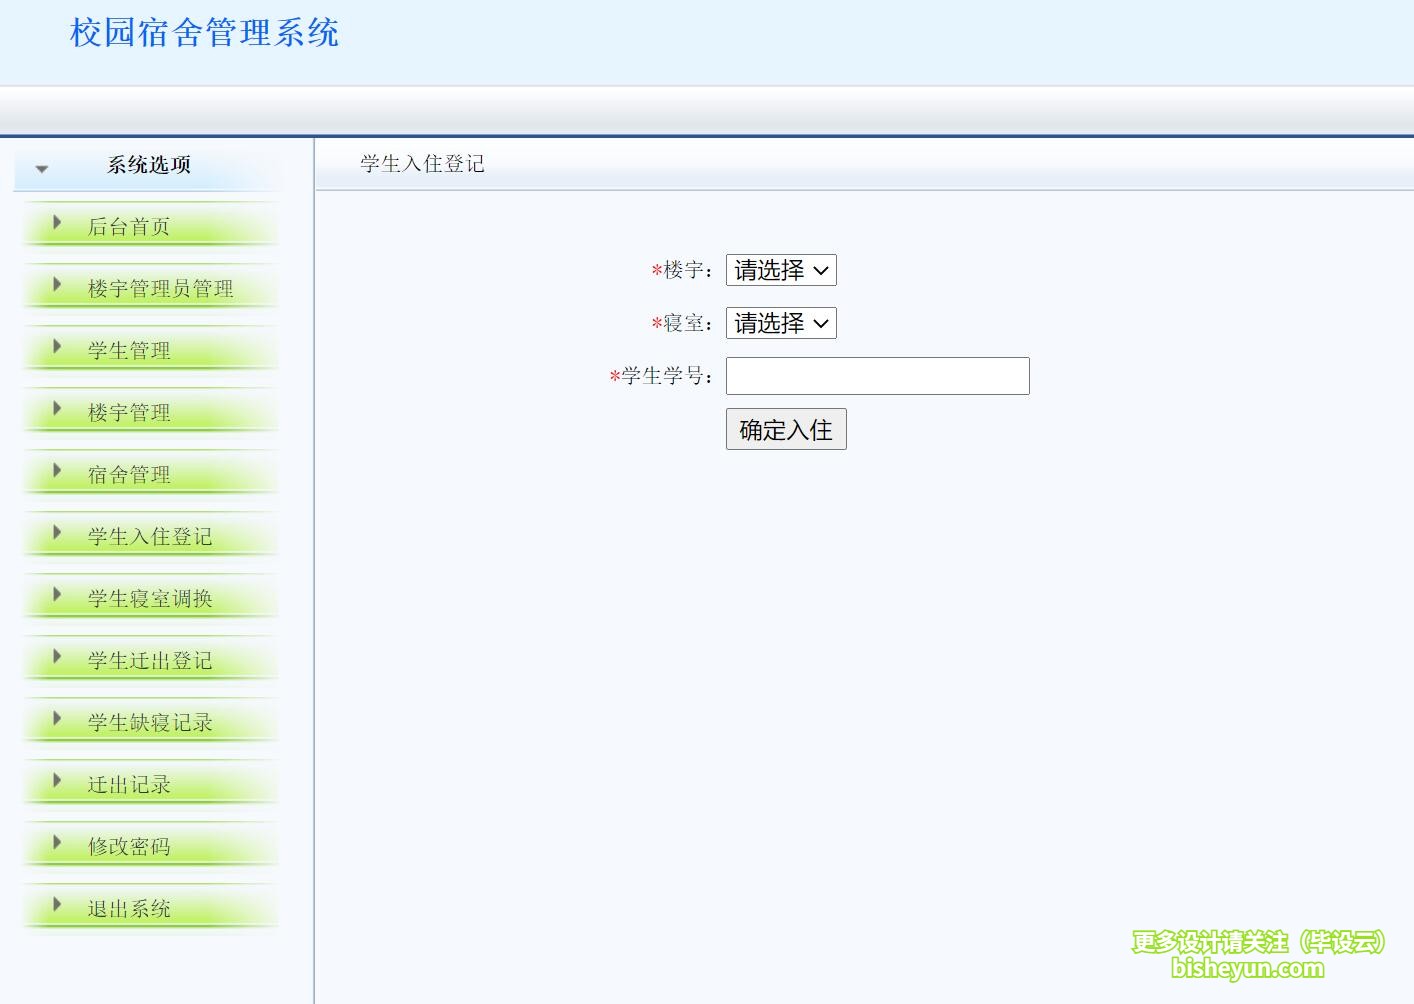1414x1004 pixels.
Task: Click inside the 学生学号 input box
Action: [877, 375]
